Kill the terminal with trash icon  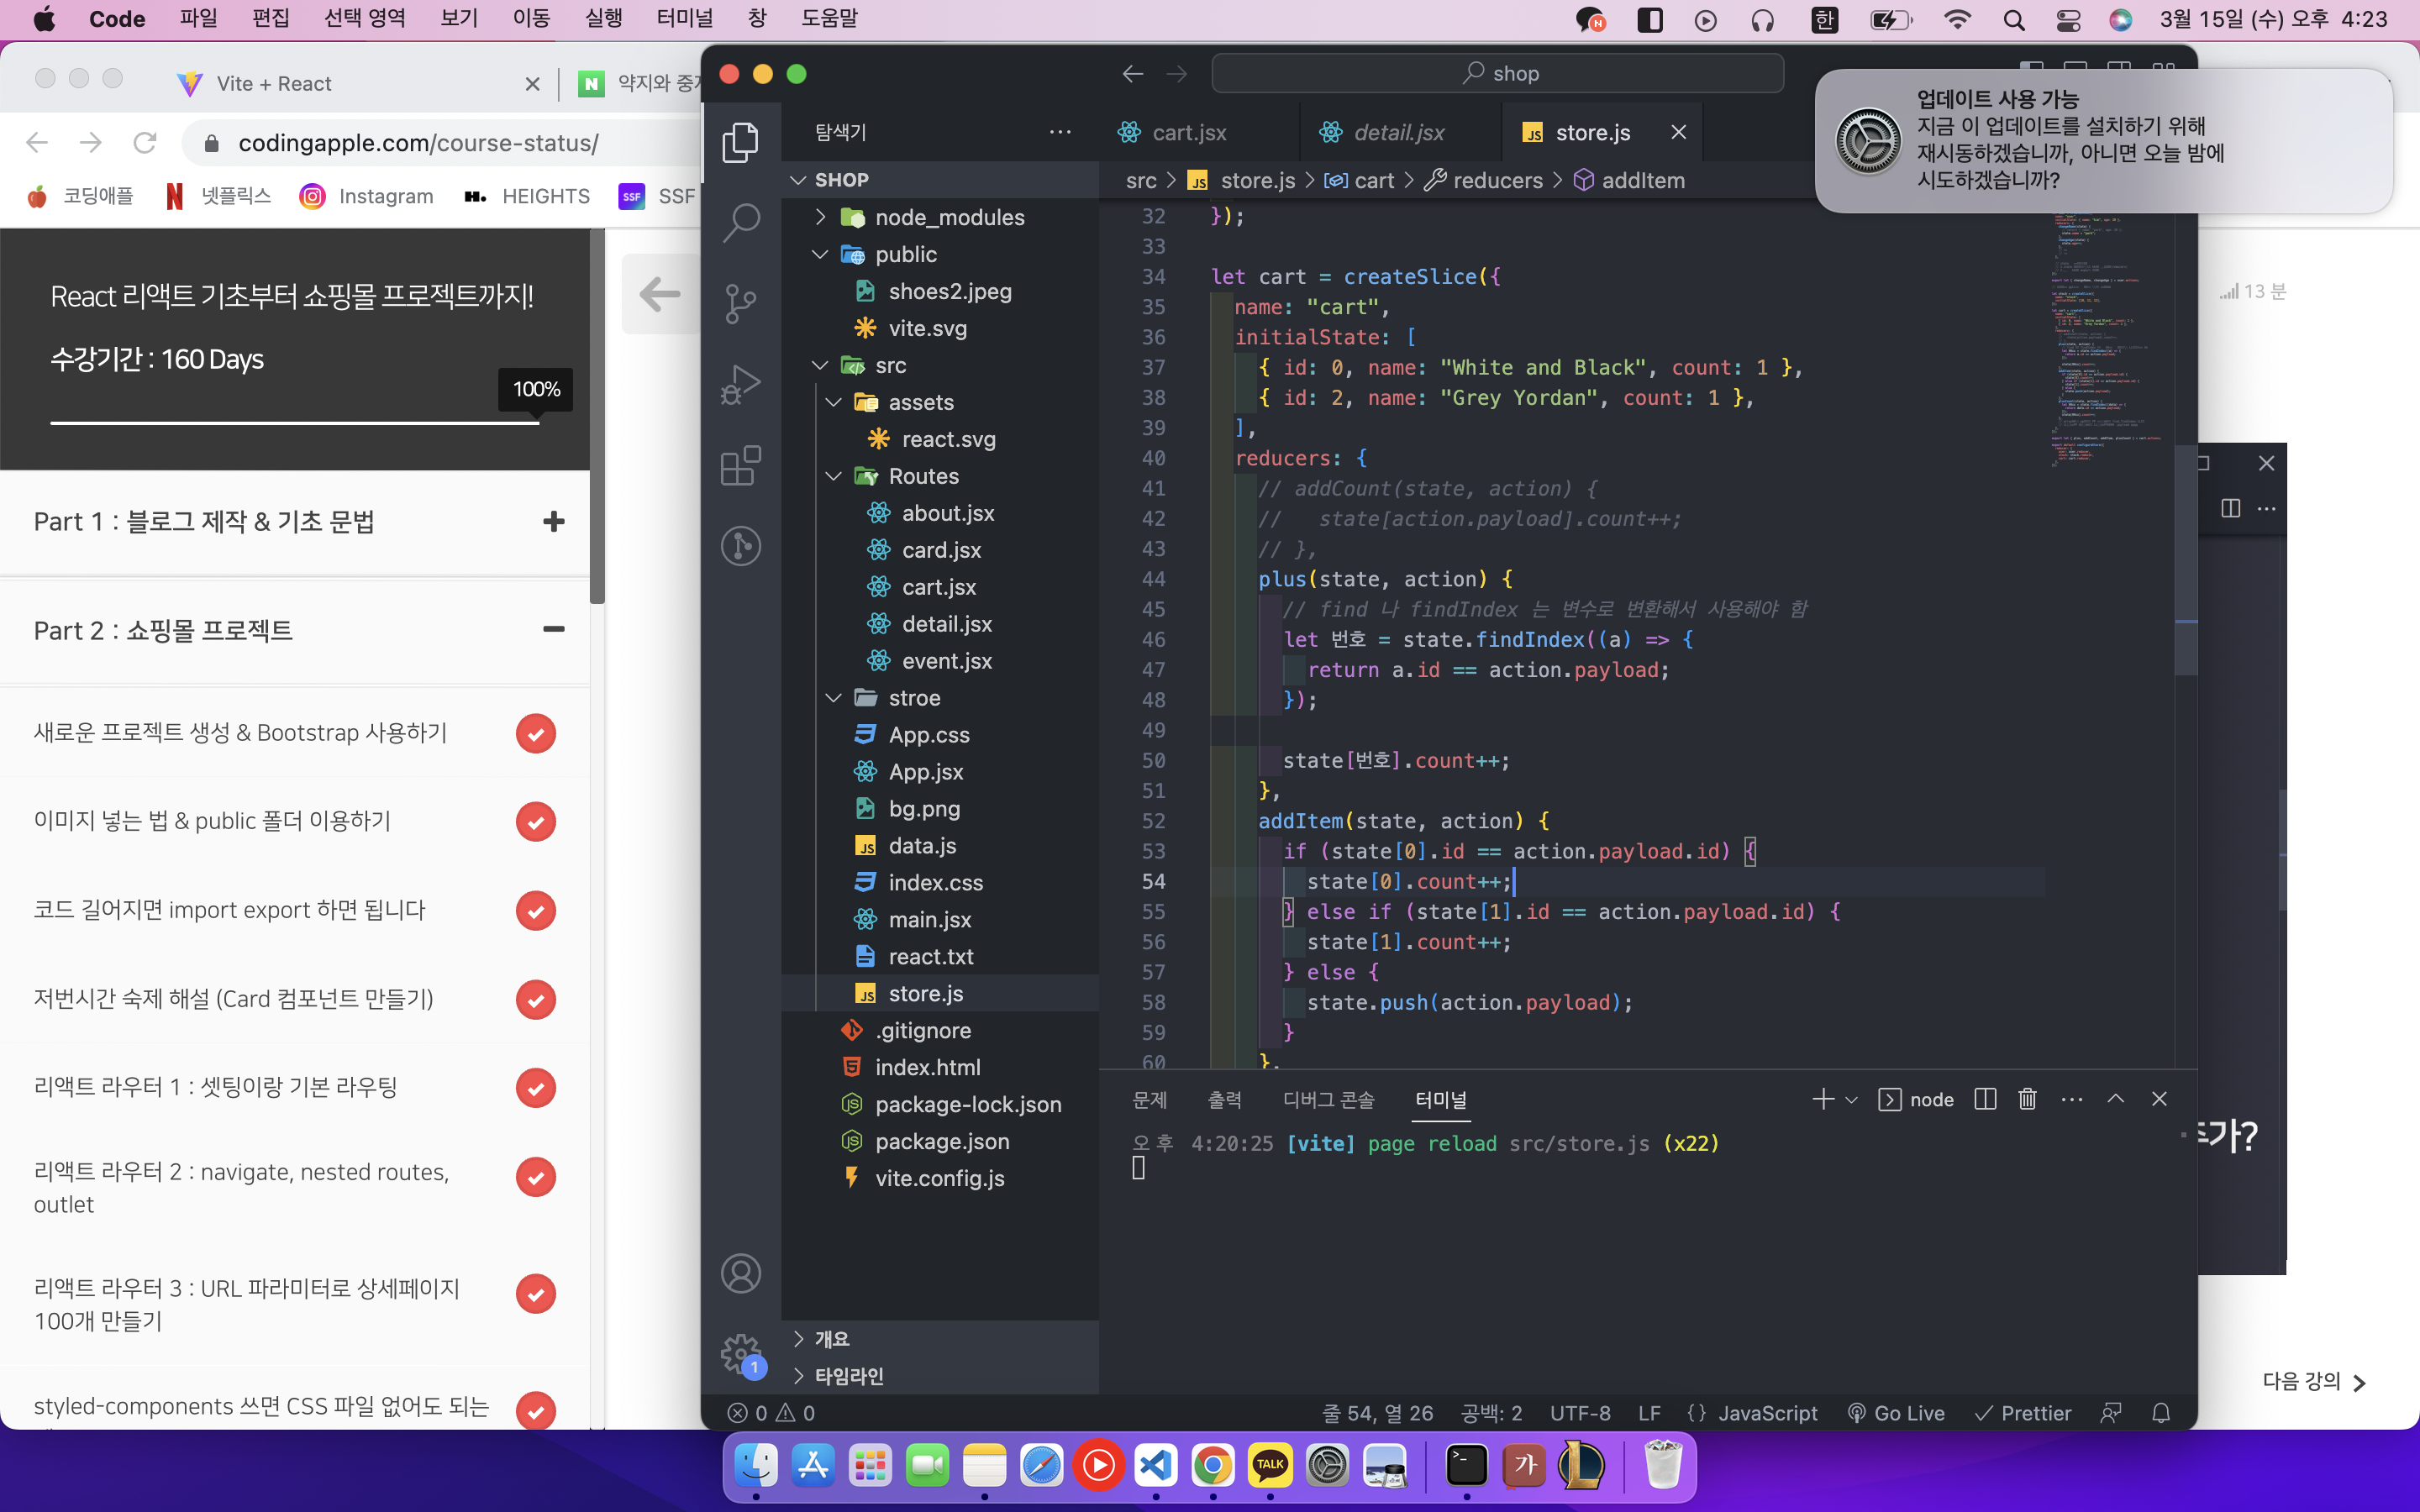coord(2027,1099)
